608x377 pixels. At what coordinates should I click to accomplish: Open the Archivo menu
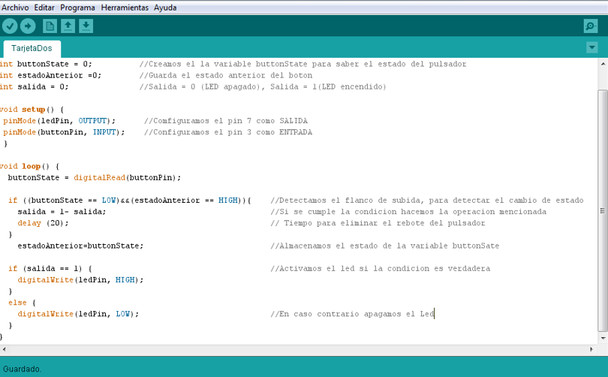[x=15, y=7]
